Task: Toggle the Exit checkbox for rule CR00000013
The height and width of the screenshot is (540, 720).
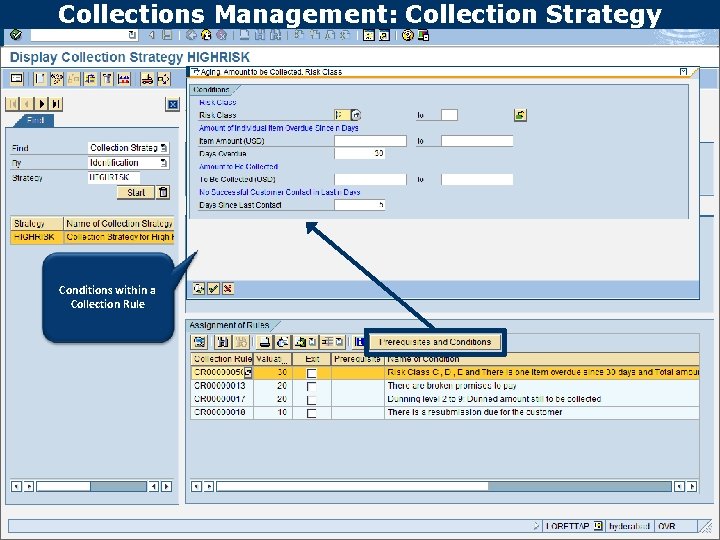Action: [311, 387]
